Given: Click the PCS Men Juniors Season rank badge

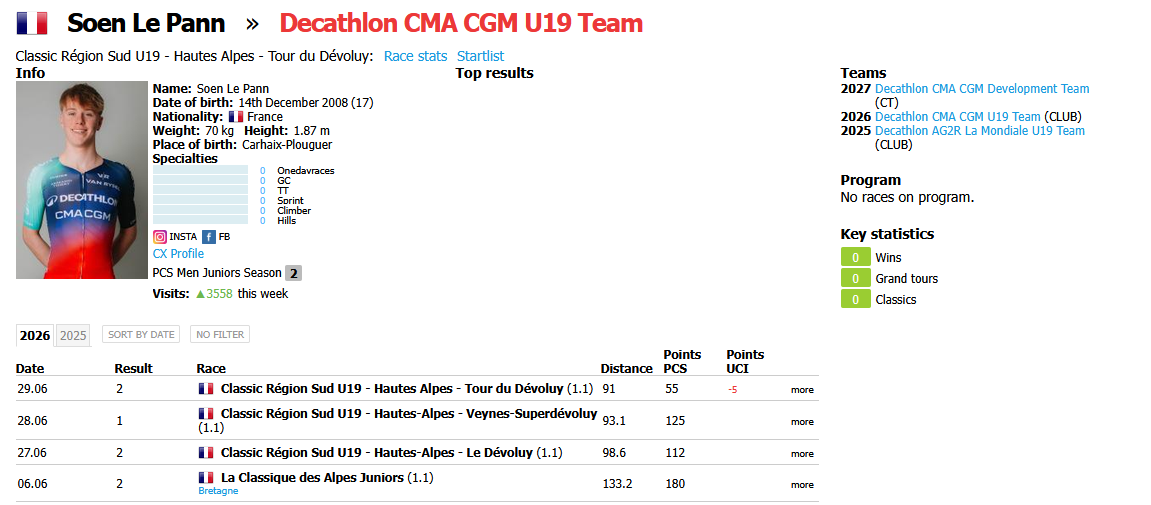Looking at the screenshot, I should point(293,273).
